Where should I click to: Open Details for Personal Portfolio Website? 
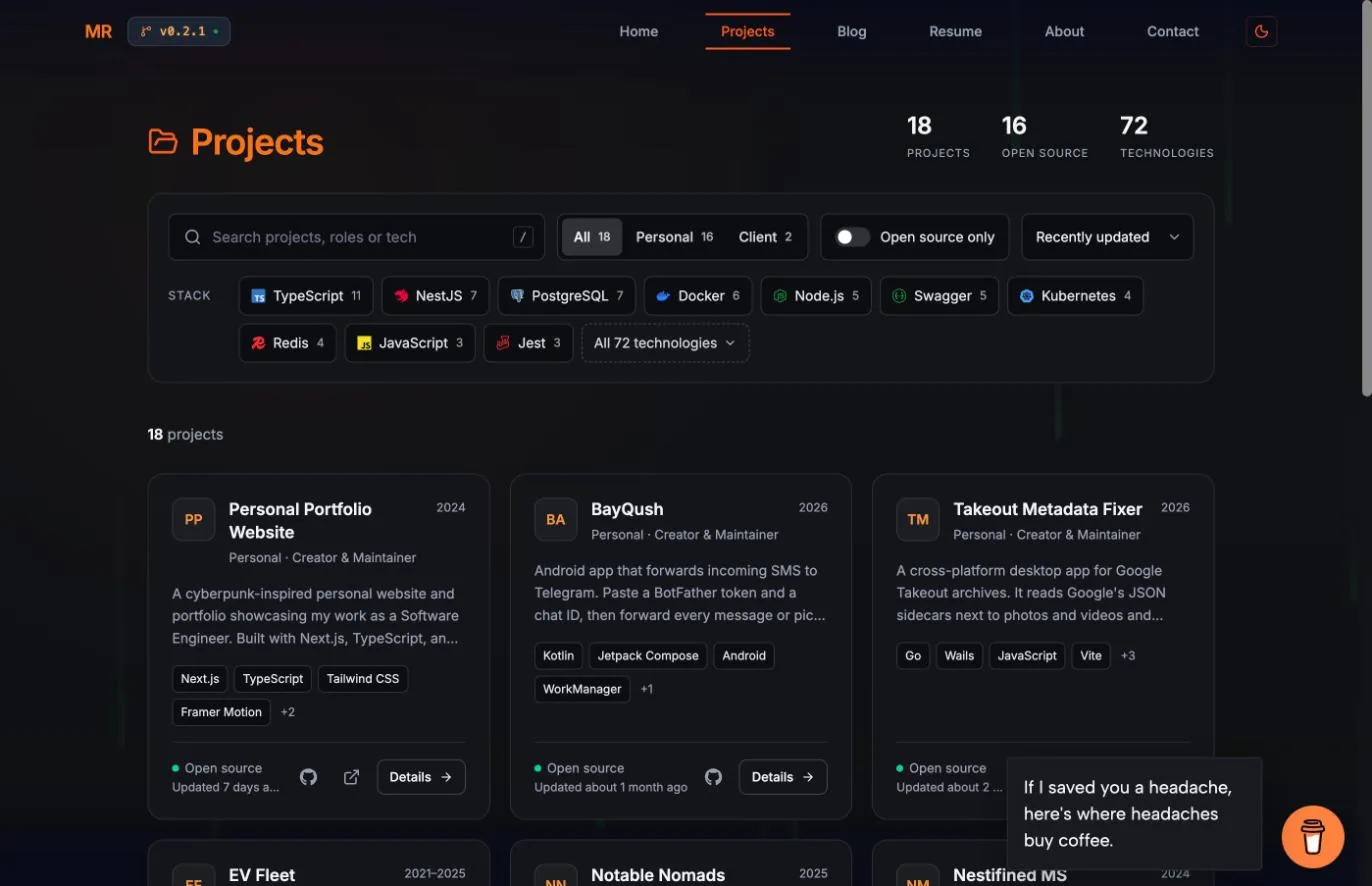[421, 777]
